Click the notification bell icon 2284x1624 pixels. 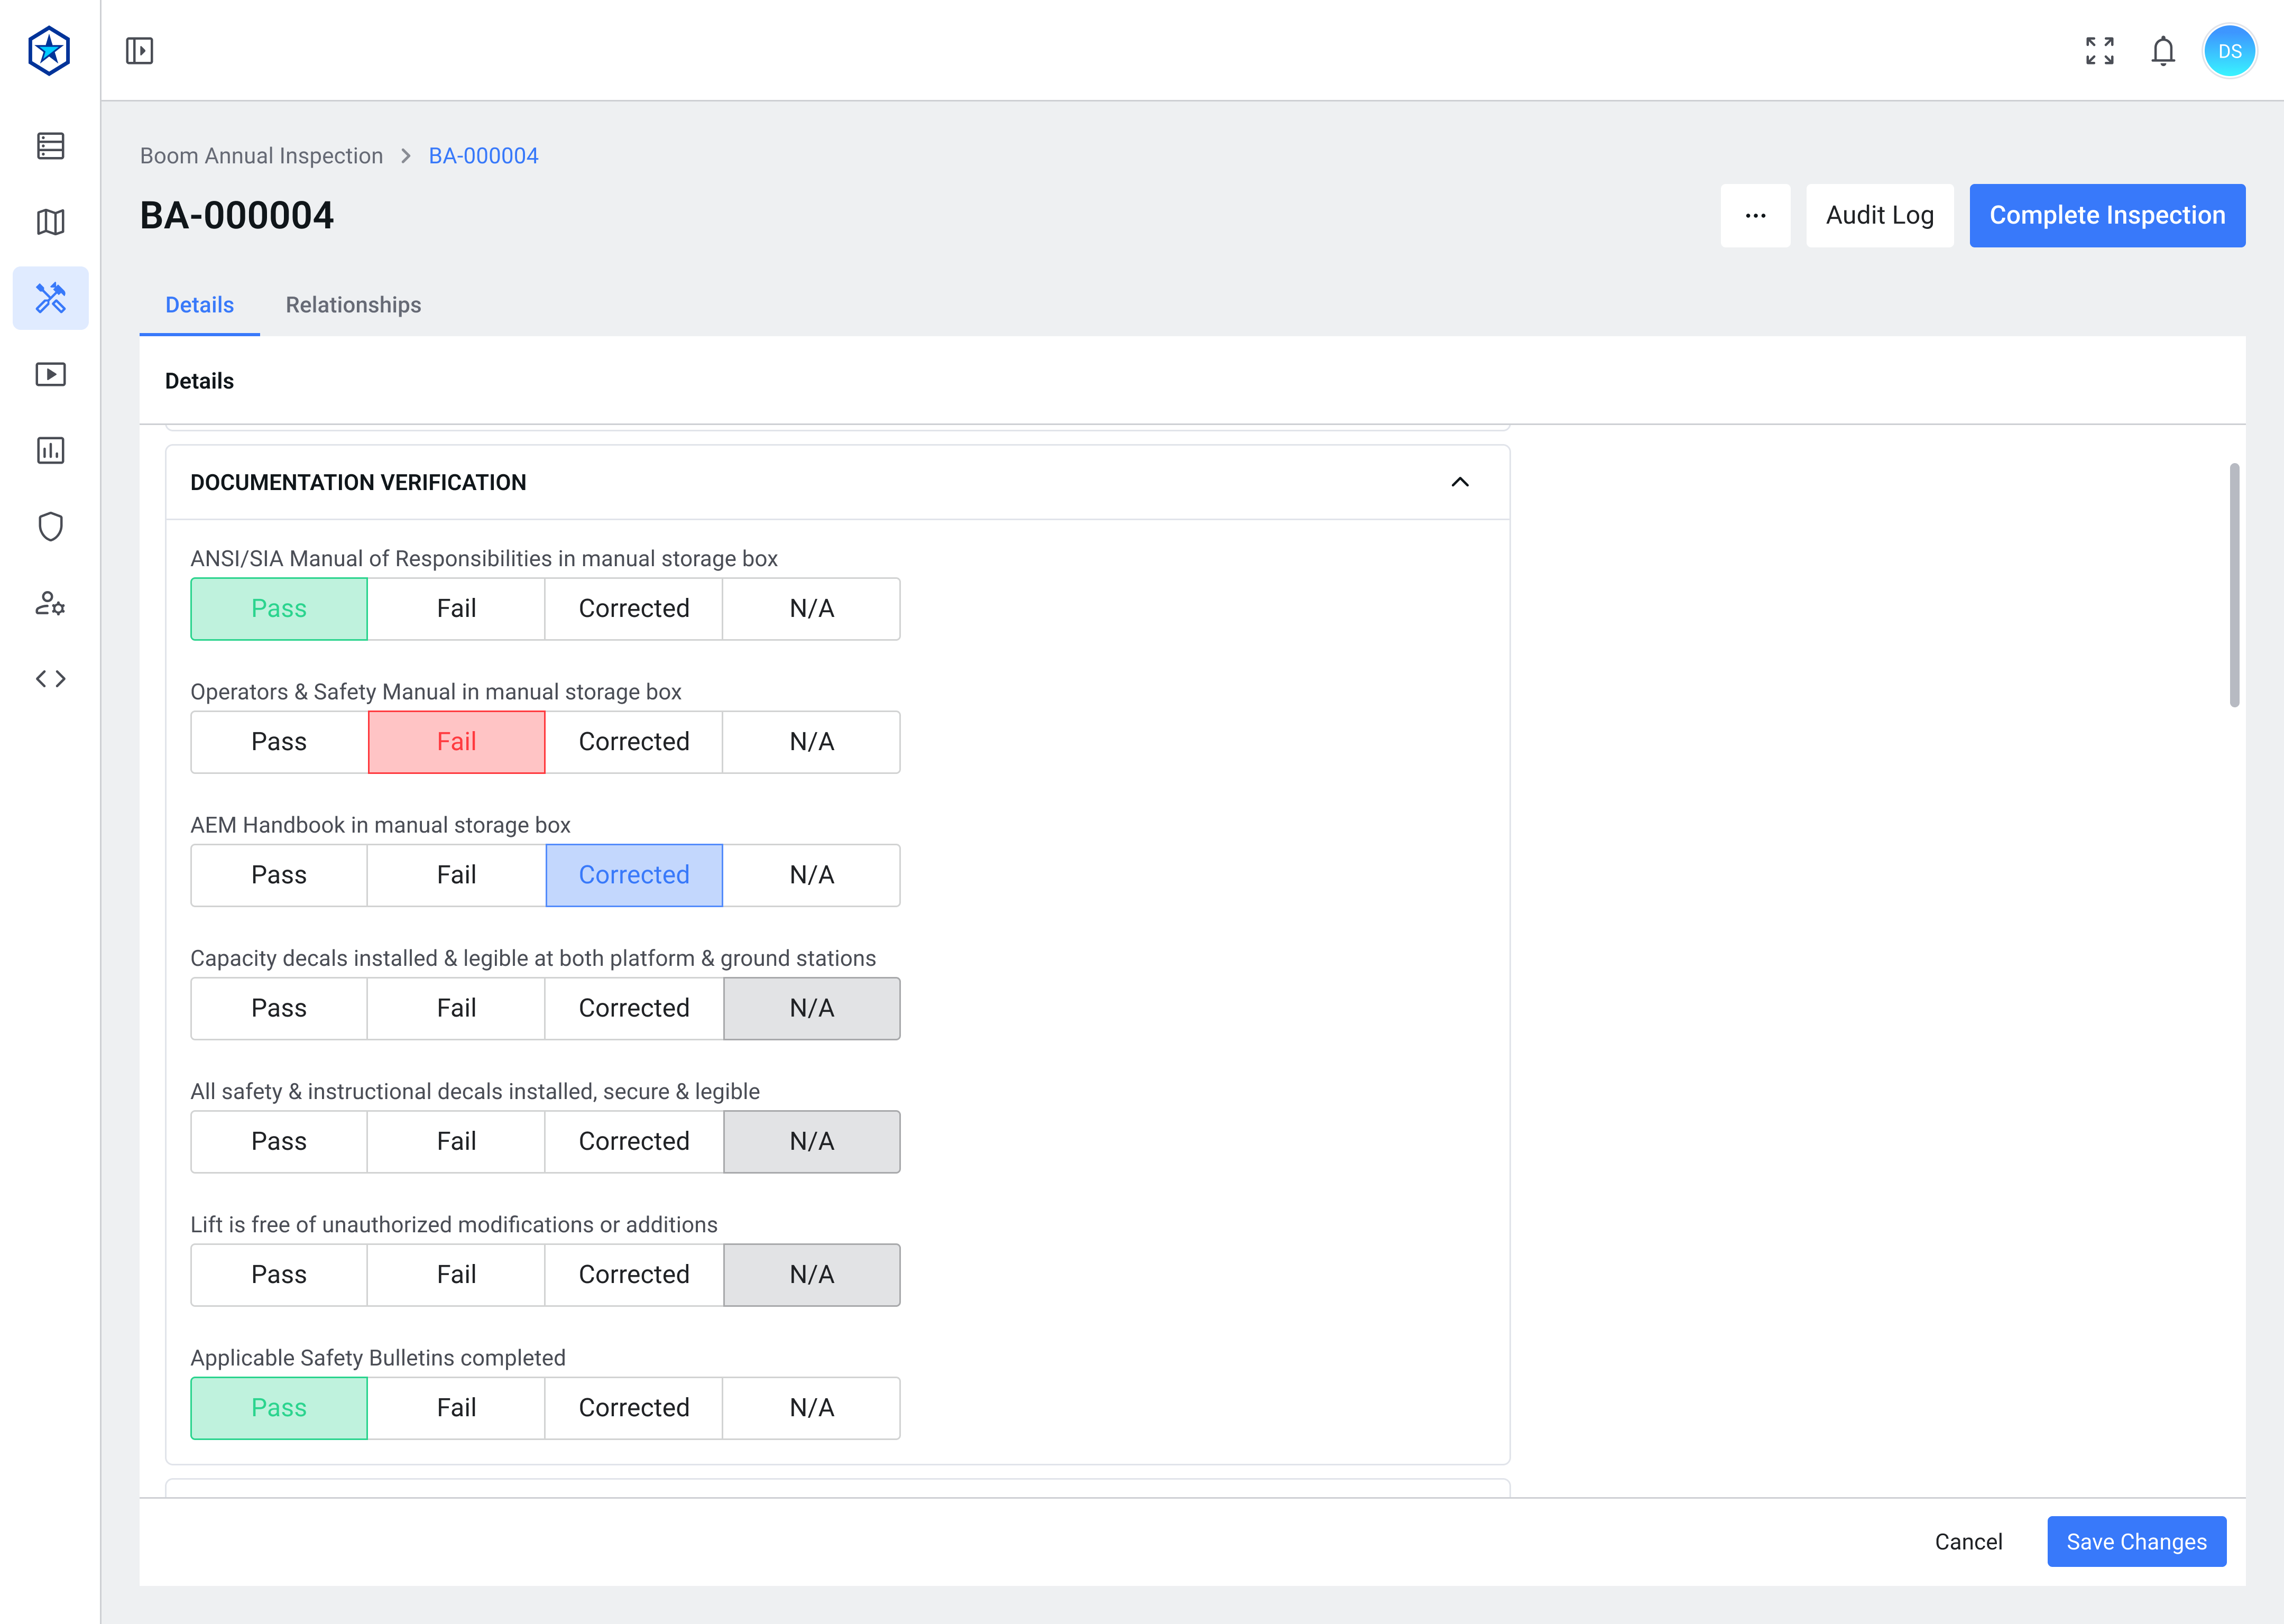(2163, 51)
